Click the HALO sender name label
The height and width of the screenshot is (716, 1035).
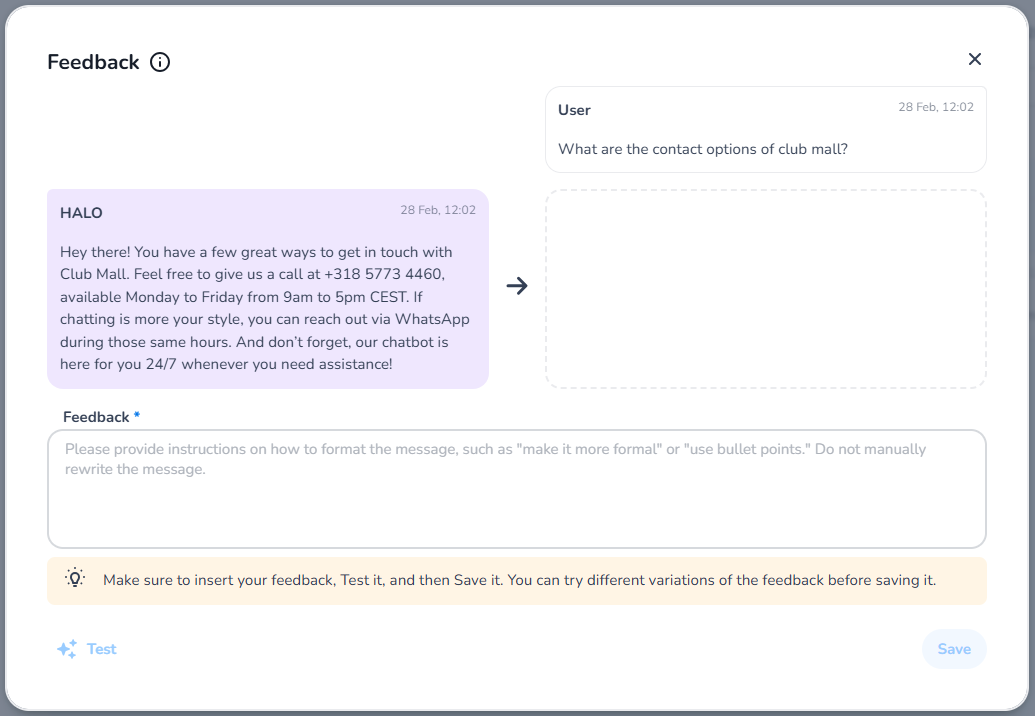(x=81, y=213)
